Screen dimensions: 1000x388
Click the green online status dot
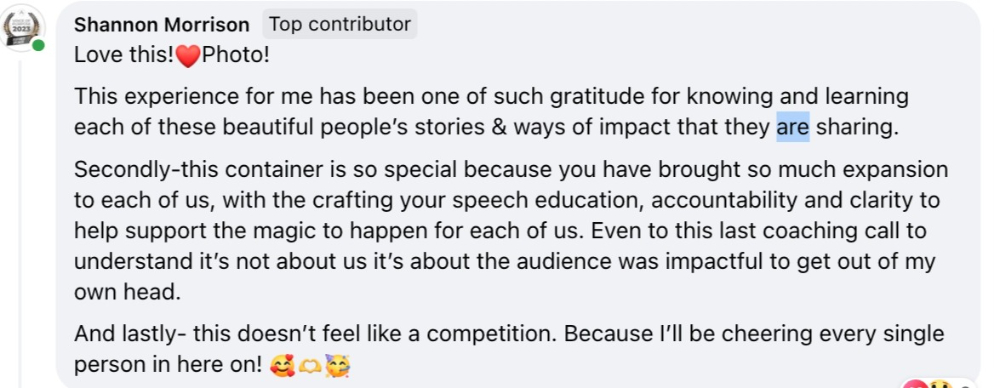tap(39, 45)
